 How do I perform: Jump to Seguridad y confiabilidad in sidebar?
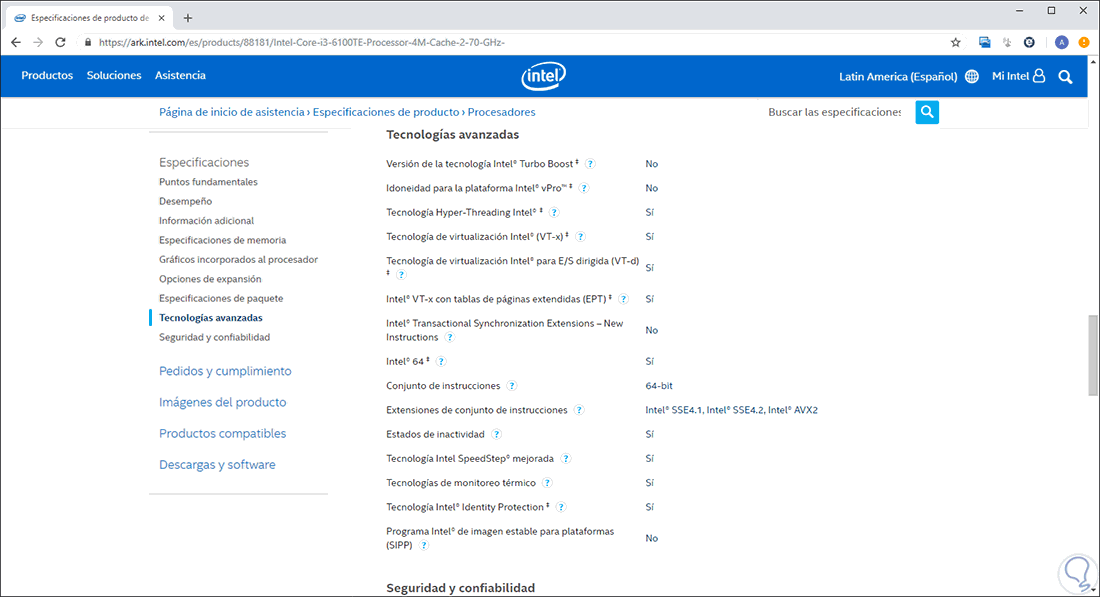(x=214, y=337)
